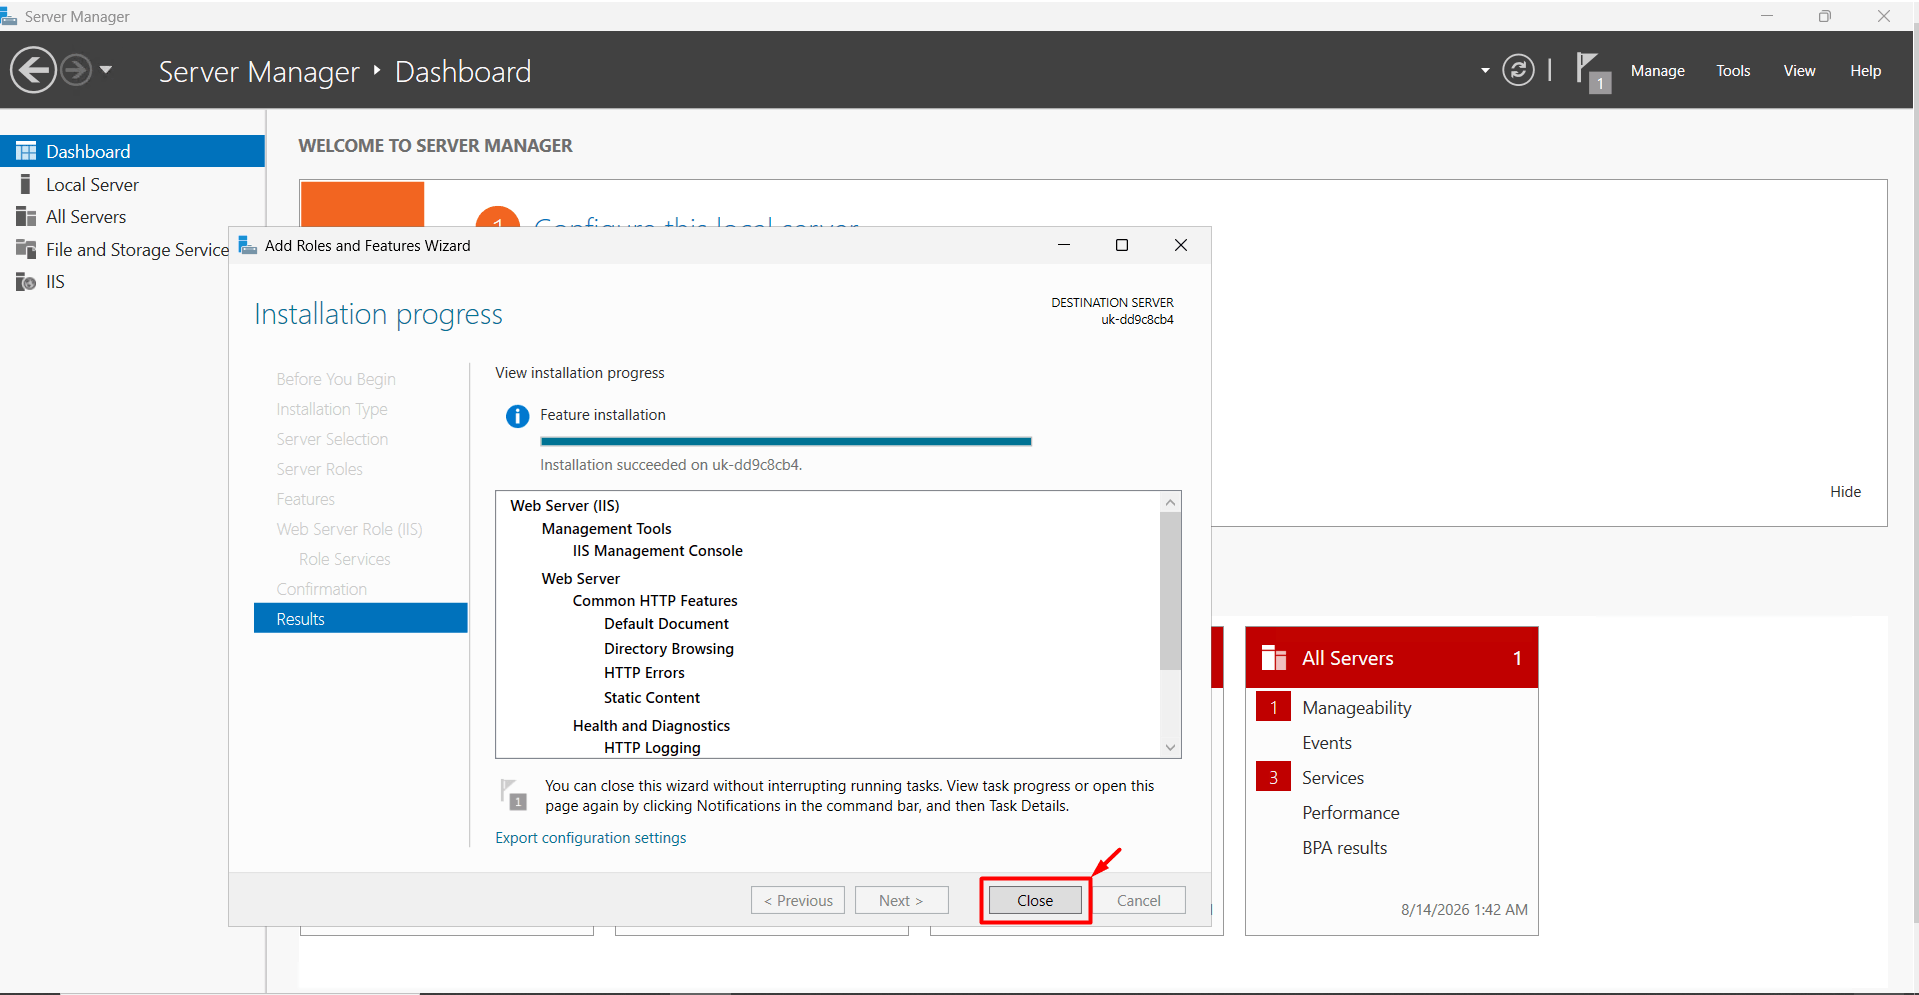Viewport: 1919px width, 995px height.
Task: Click the Dashboard grid icon
Action: (x=26, y=151)
